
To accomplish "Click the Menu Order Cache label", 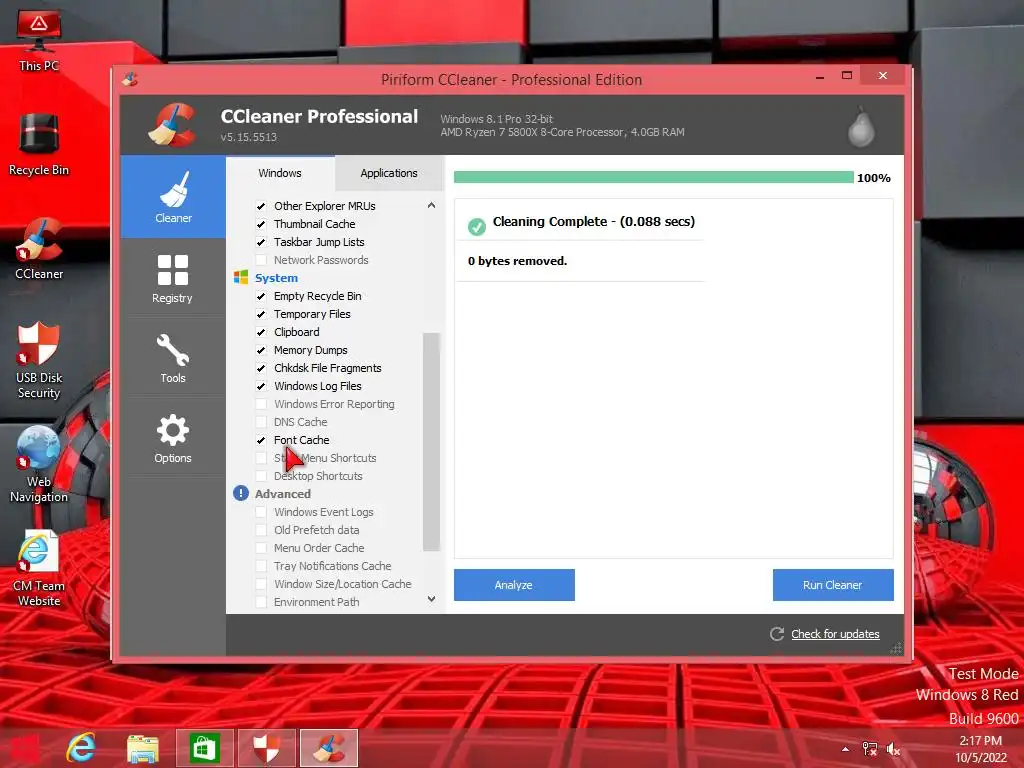I will (319, 548).
